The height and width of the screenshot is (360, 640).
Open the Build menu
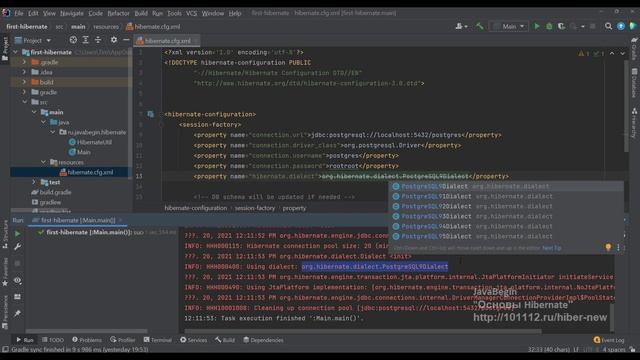141,13
